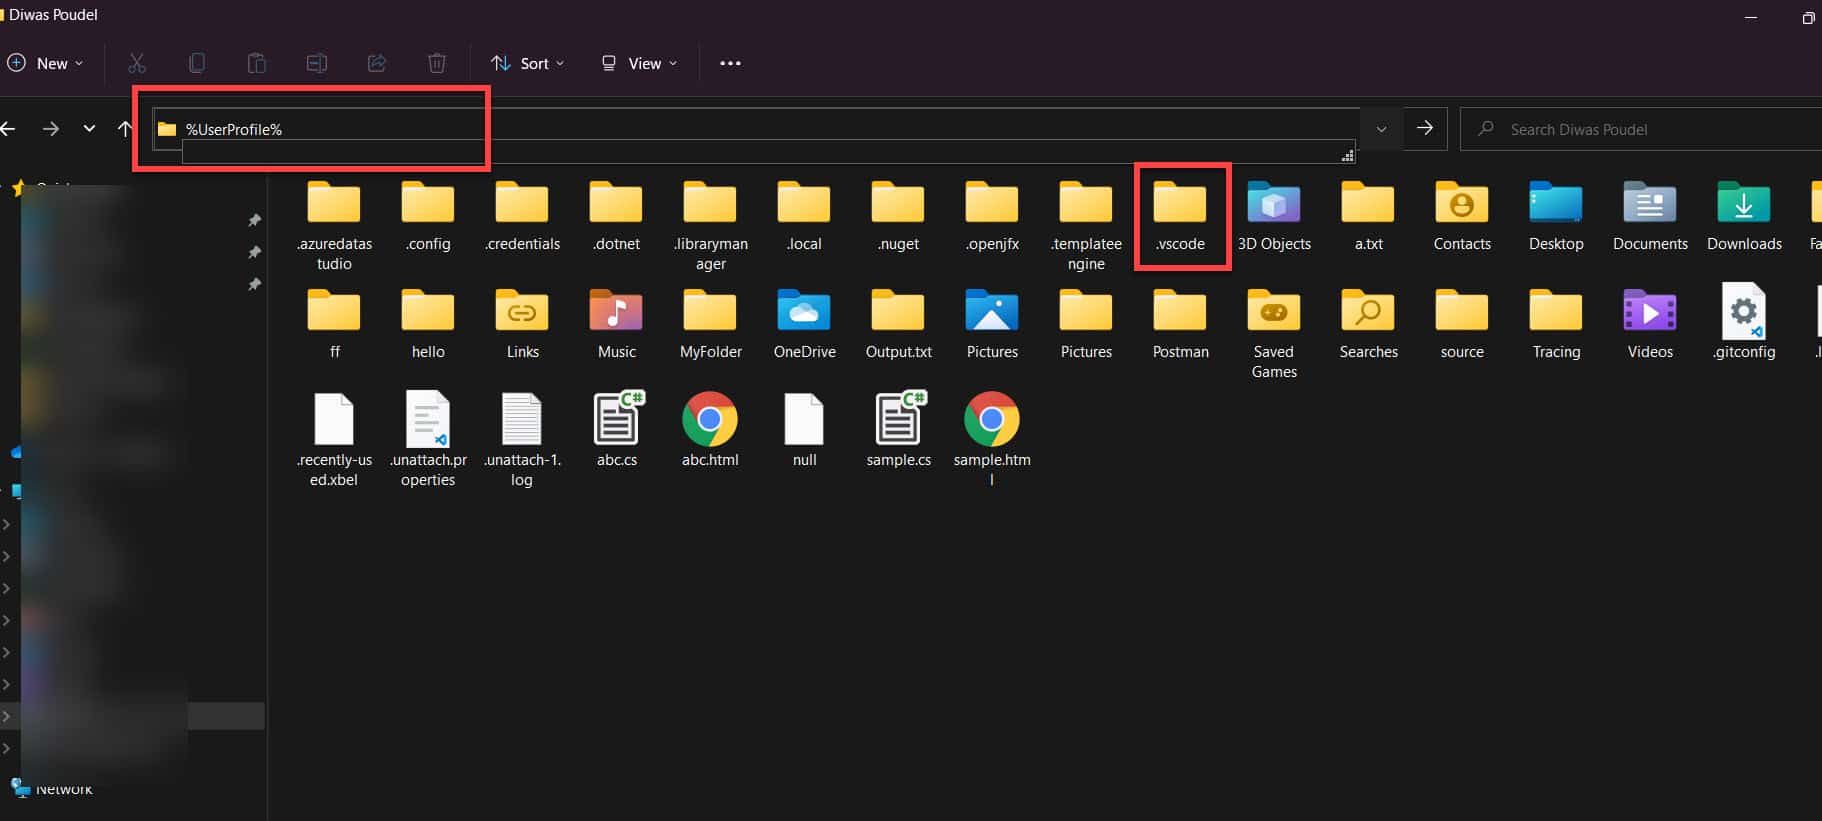
Task: Select the hello folder
Action: (x=428, y=325)
